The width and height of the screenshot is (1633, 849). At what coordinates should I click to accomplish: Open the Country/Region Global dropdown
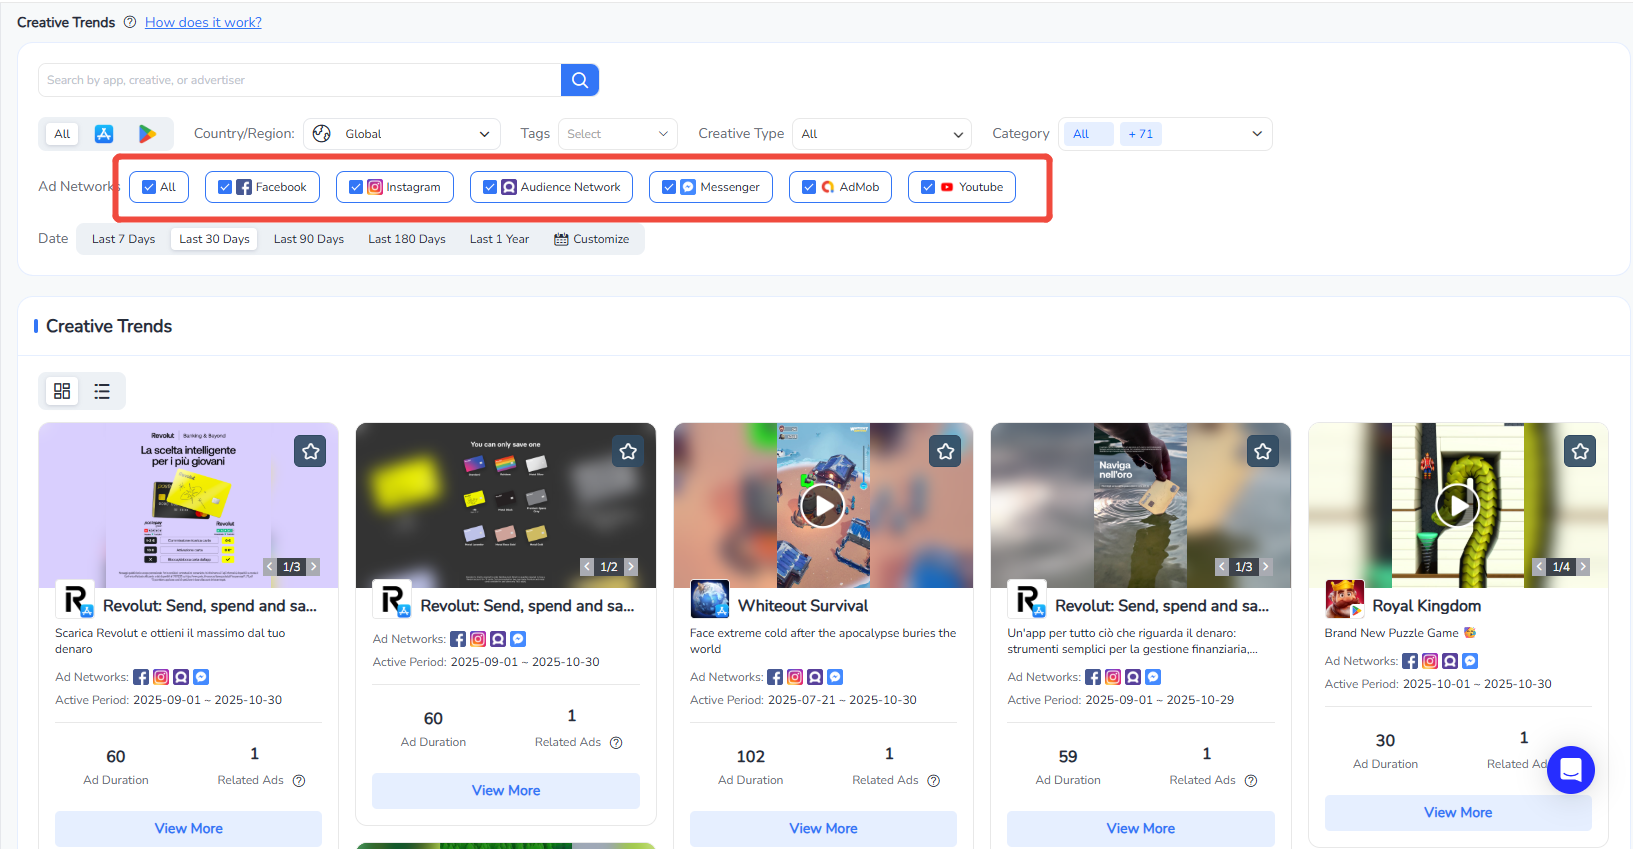pyautogui.click(x=402, y=134)
